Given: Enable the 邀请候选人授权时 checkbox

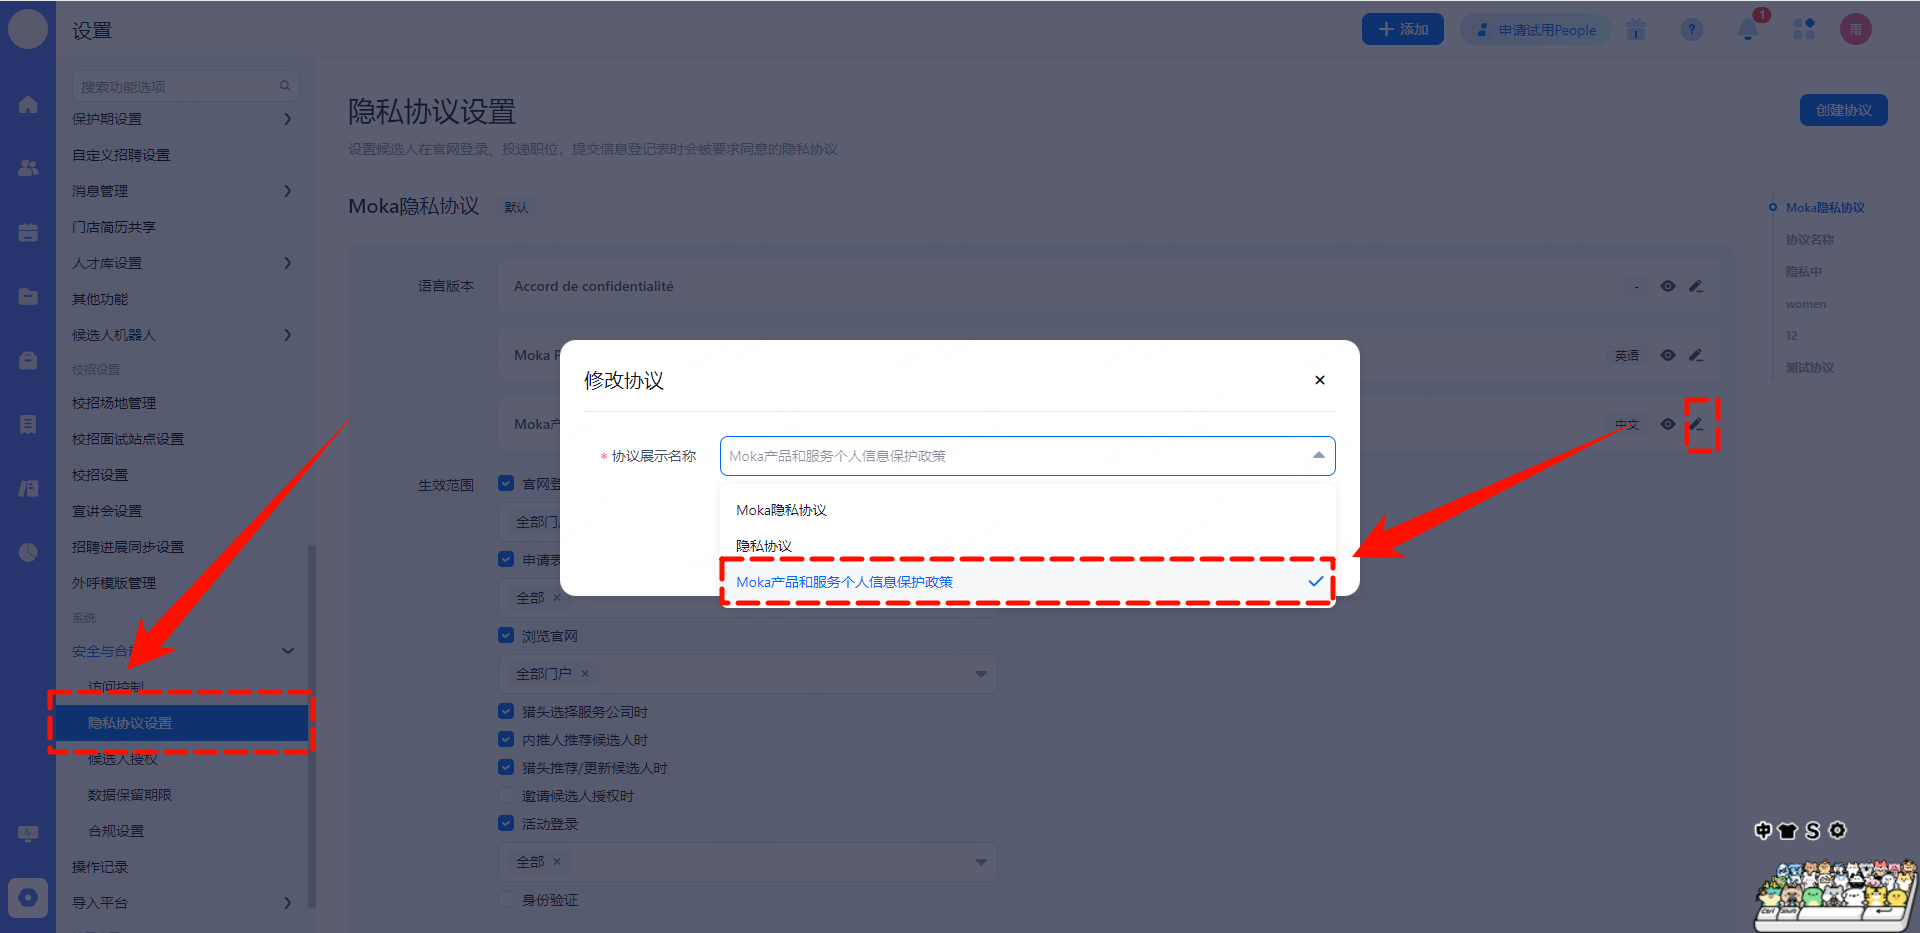Looking at the screenshot, I should (x=506, y=795).
